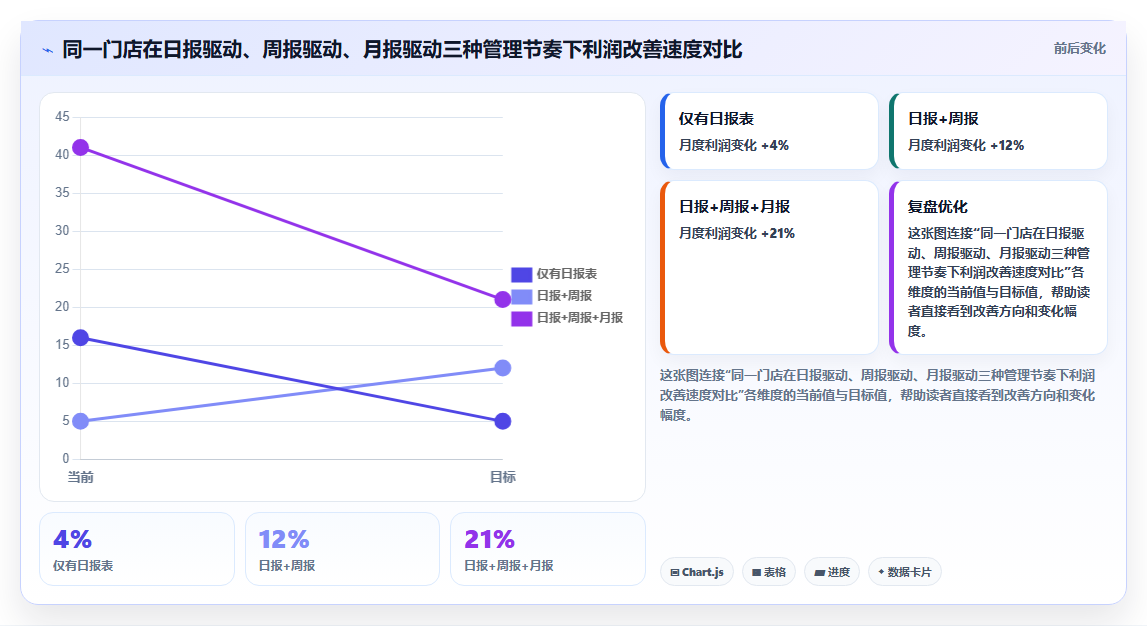Image resolution: width=1147 pixels, height=626 pixels.
Task: Click the 目标 x-axis label
Action: point(503,478)
